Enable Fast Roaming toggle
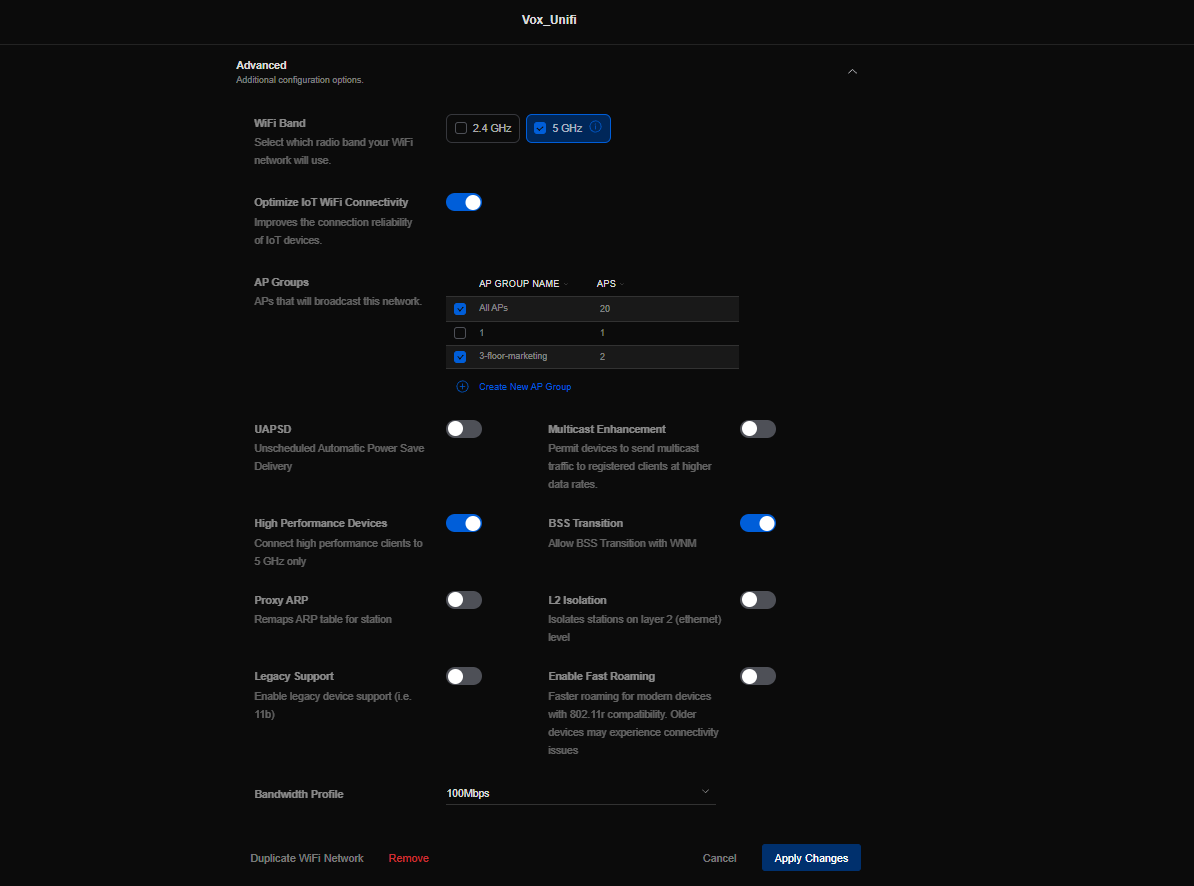 [x=757, y=676]
